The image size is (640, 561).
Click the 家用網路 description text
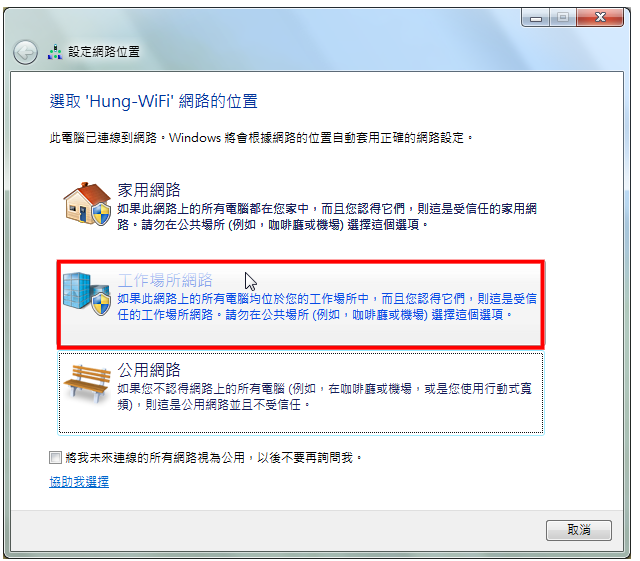(x=327, y=217)
